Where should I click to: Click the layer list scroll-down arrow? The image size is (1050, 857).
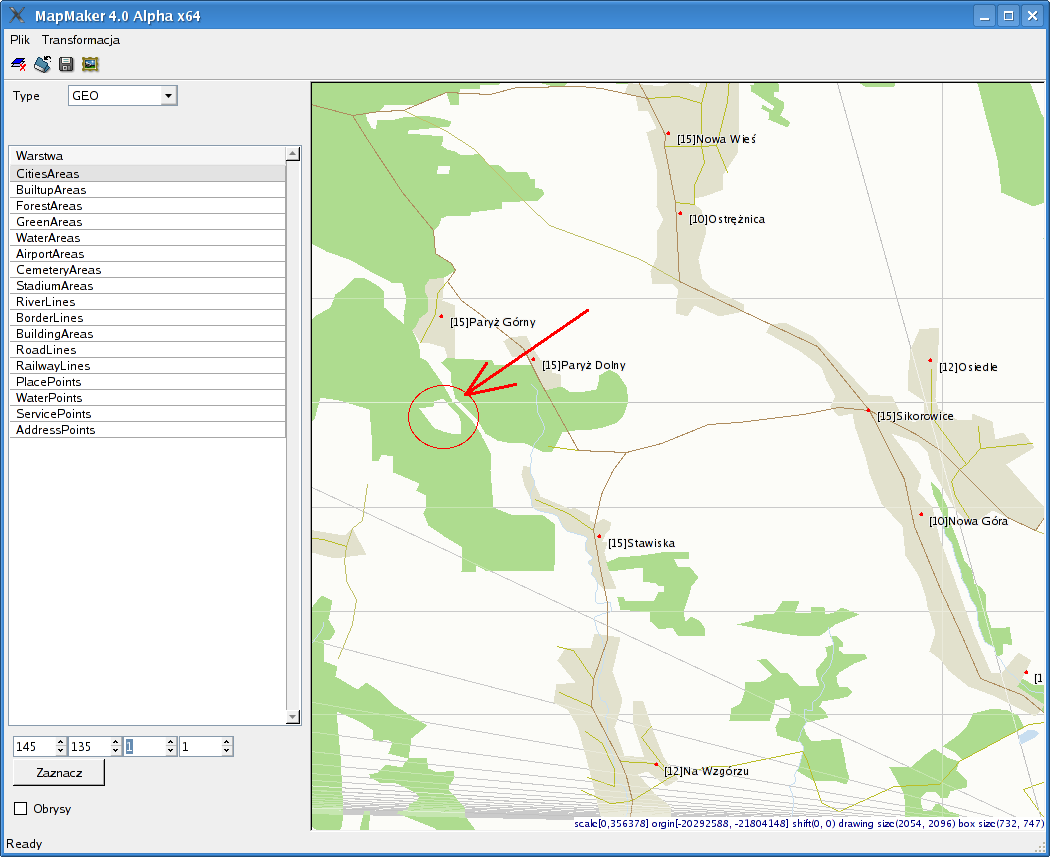[x=293, y=717]
